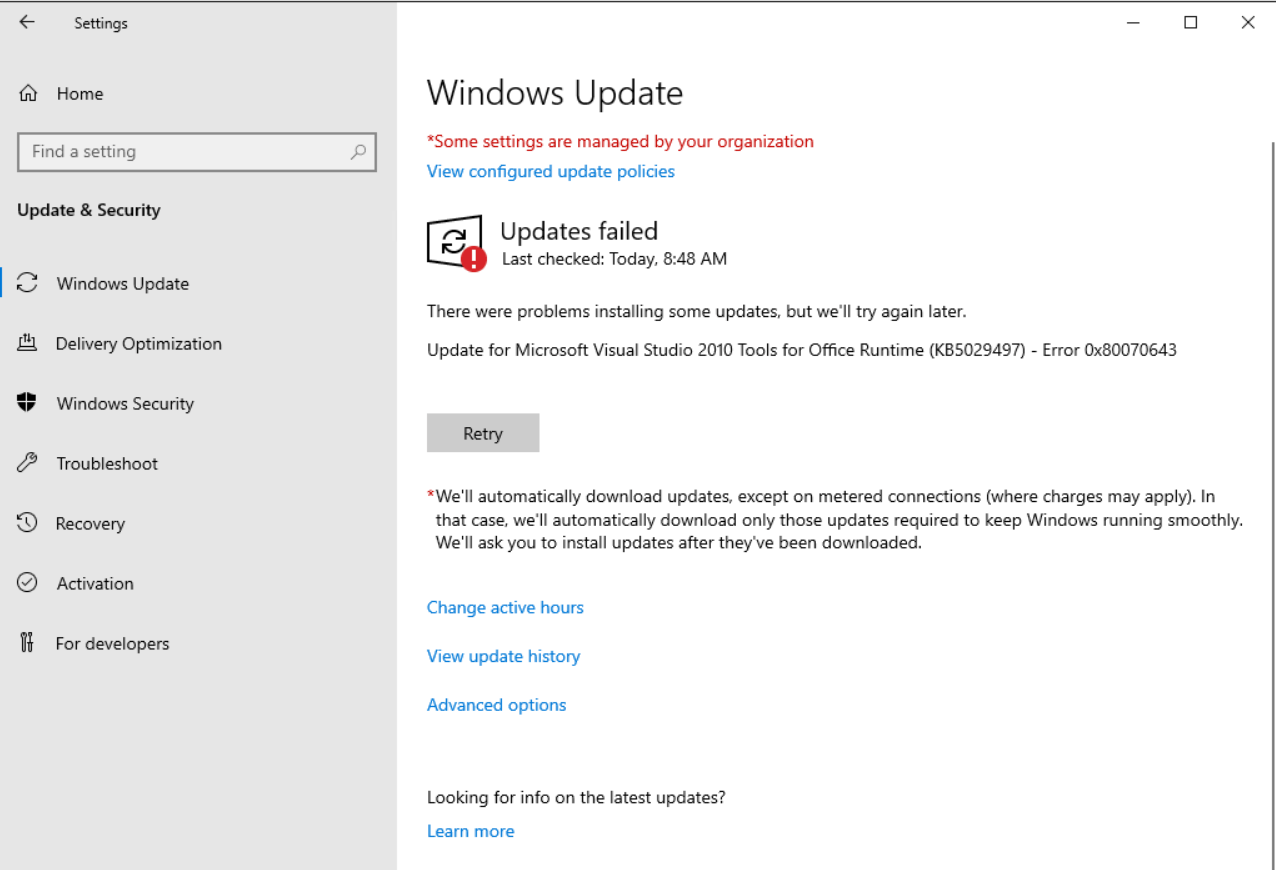Click the Updates failed status icon
Image resolution: width=1276 pixels, height=870 pixels.
pyautogui.click(x=456, y=243)
